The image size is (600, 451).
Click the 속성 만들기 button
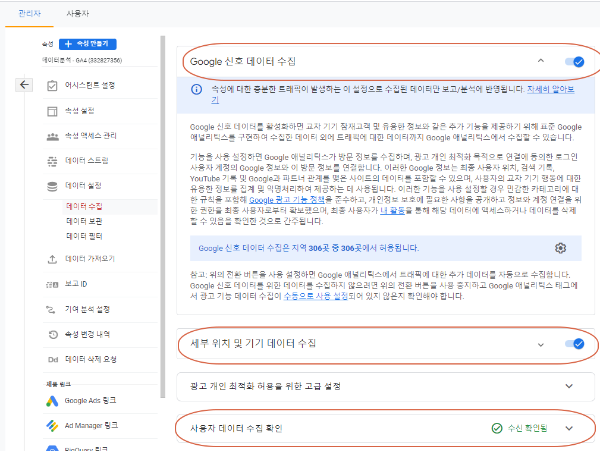[x=88, y=44]
